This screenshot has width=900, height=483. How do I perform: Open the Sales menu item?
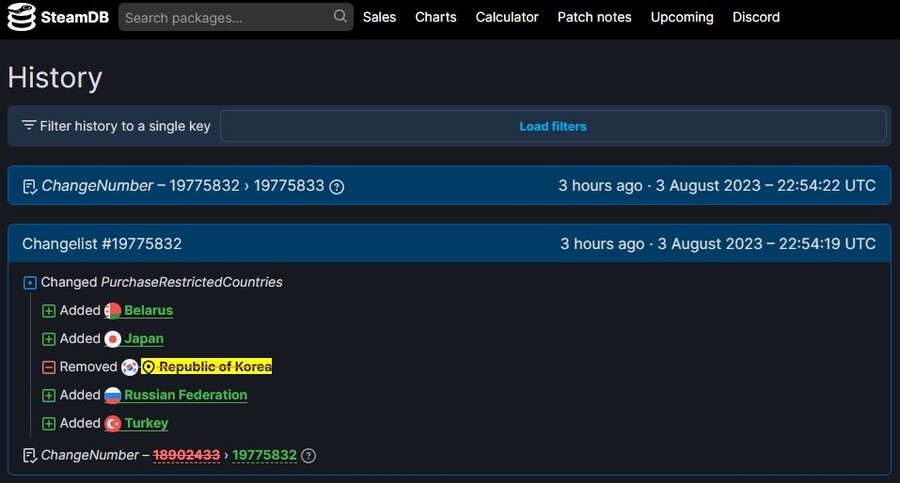(379, 17)
